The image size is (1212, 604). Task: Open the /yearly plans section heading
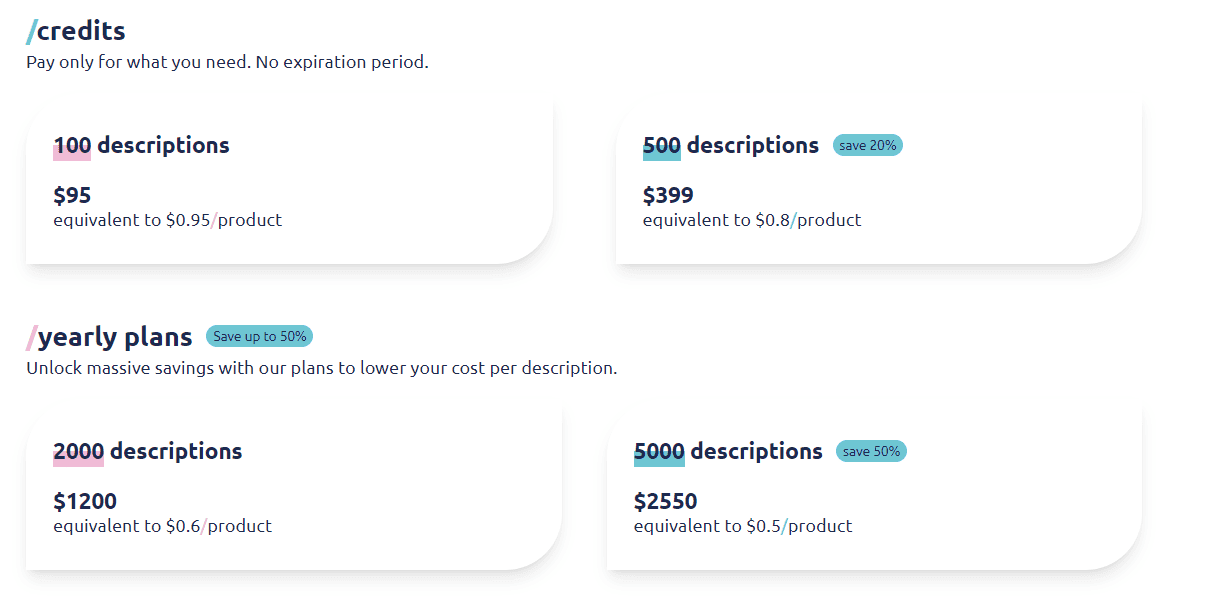(x=109, y=337)
